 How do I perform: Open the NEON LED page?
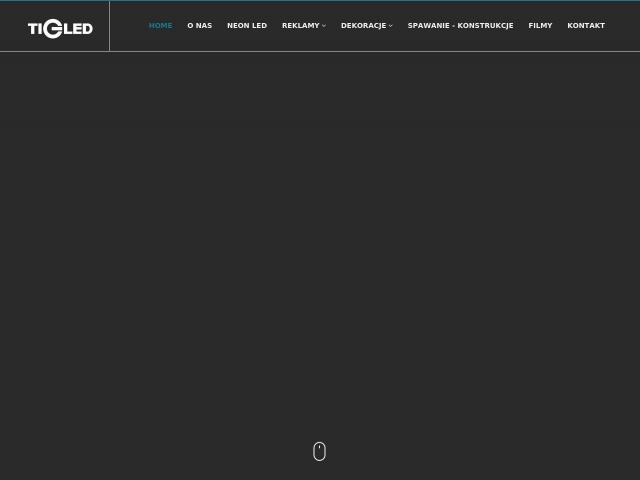[x=247, y=25]
